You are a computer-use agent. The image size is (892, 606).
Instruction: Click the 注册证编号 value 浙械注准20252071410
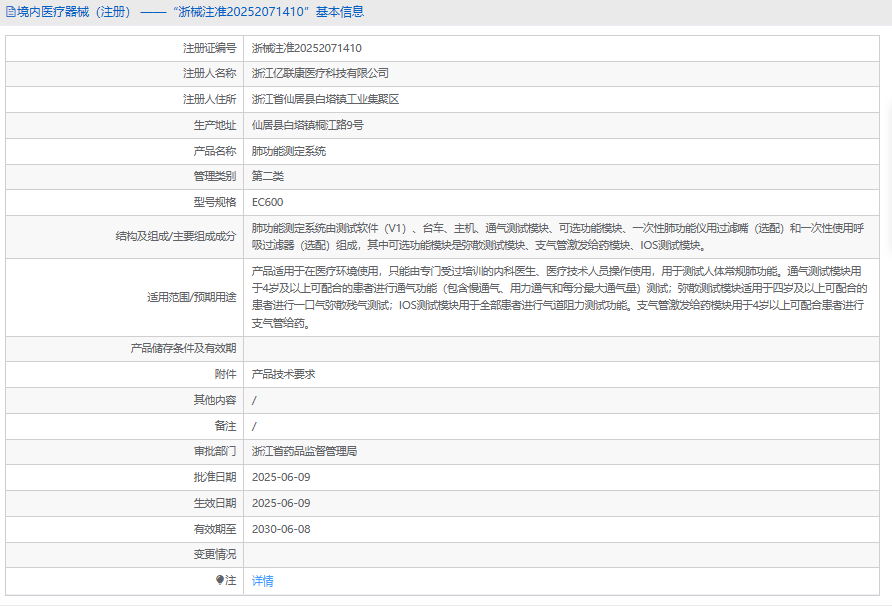coord(307,48)
